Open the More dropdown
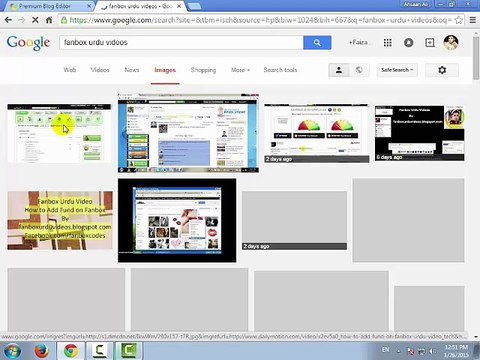Image resolution: width=480 pixels, height=360 pixels. coord(240,70)
